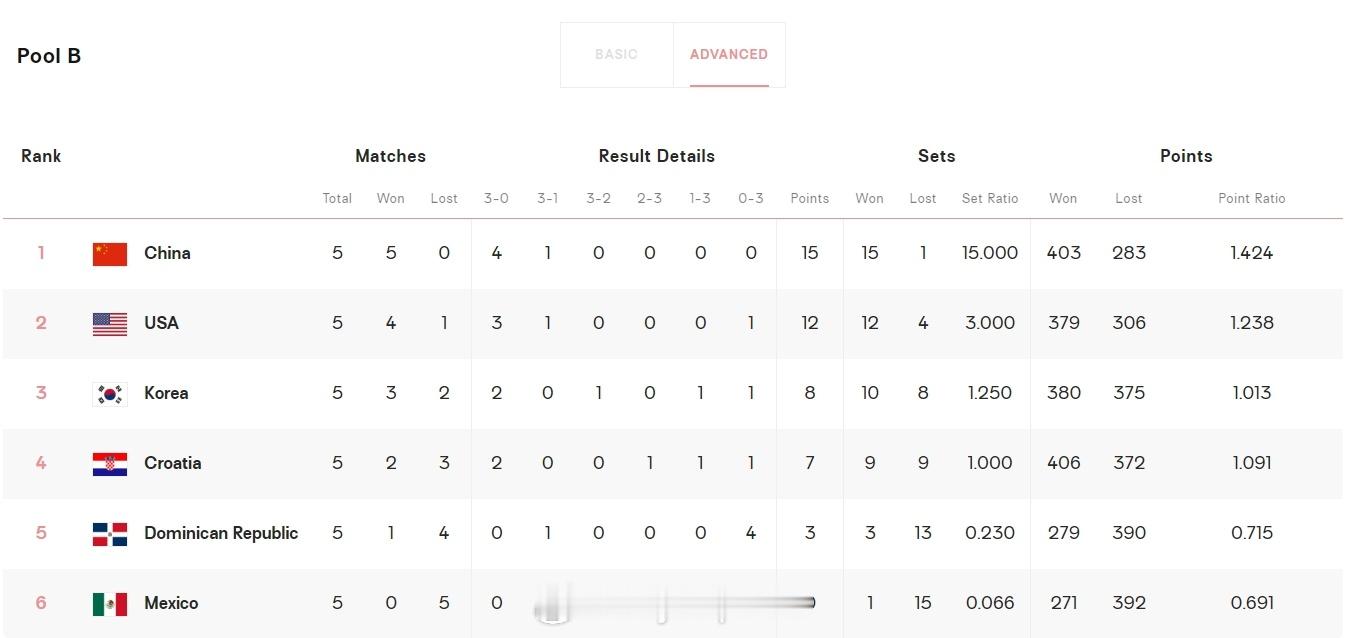Click the Result Details header

657,156
